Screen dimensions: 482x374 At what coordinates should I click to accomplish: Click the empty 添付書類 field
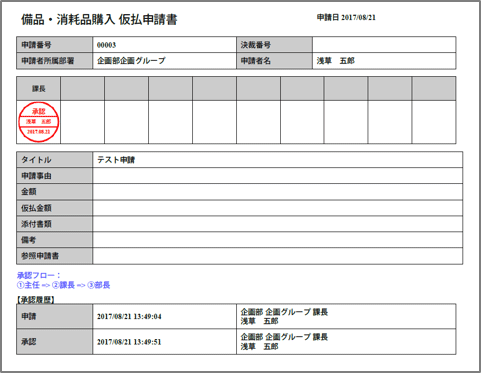tap(278, 224)
